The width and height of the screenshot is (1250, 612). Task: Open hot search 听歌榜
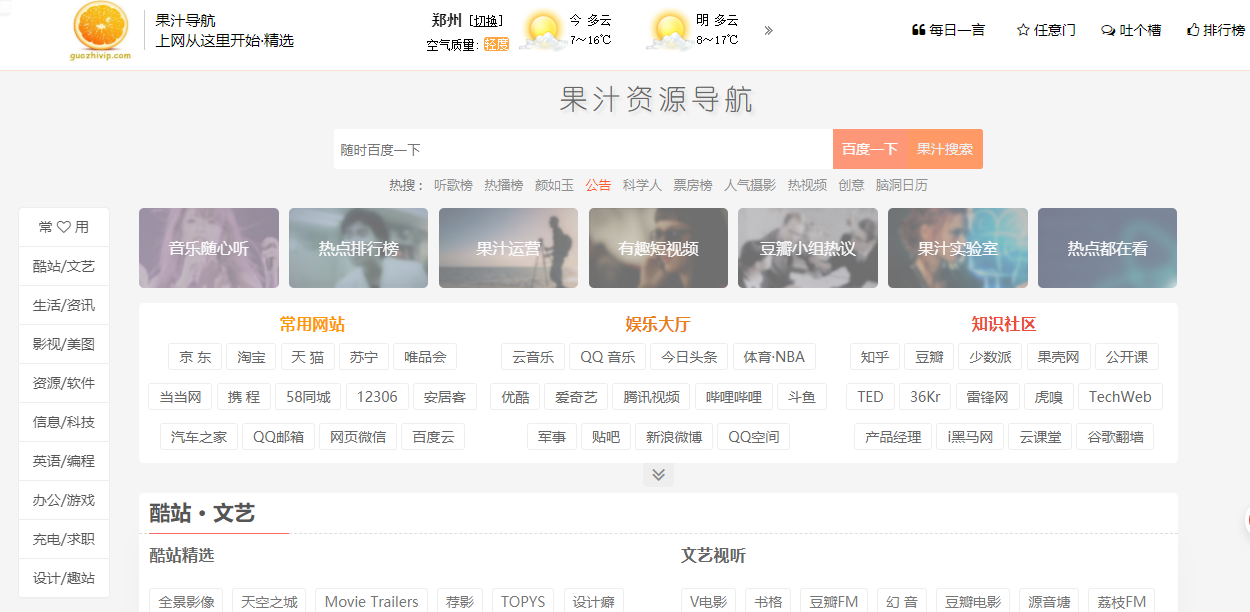tap(453, 185)
